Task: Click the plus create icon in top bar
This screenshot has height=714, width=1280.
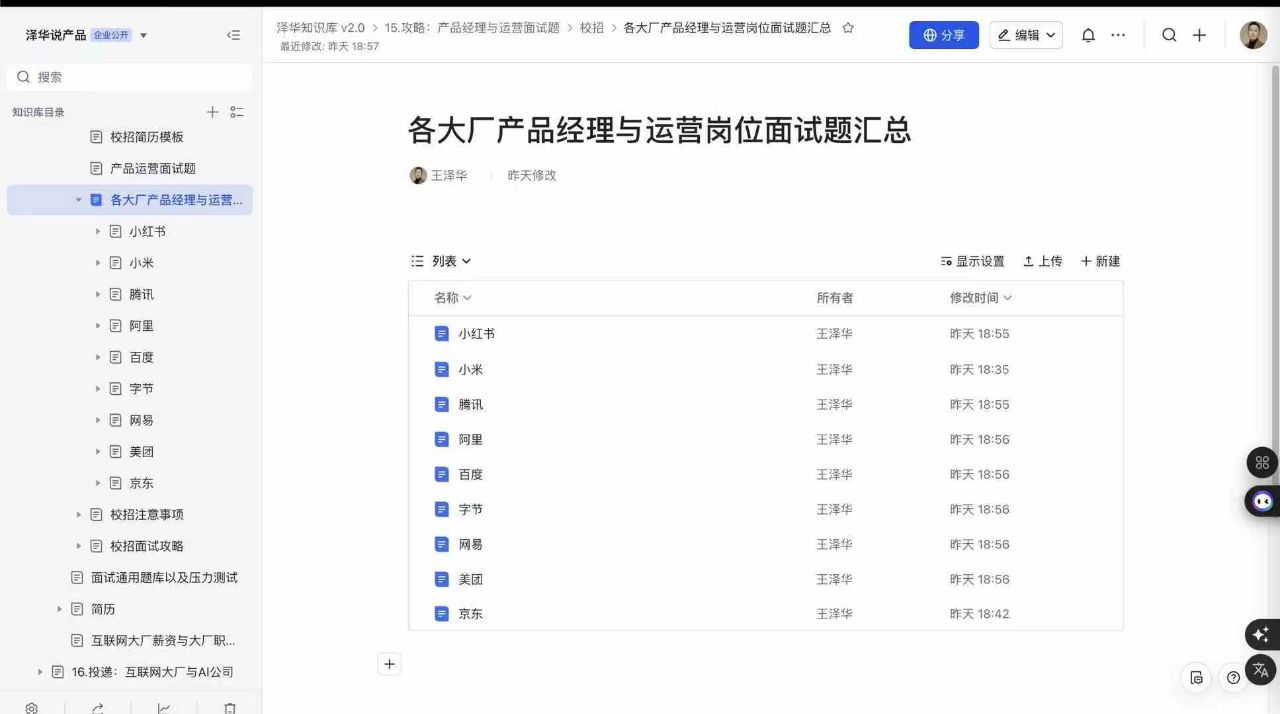Action: (1199, 35)
